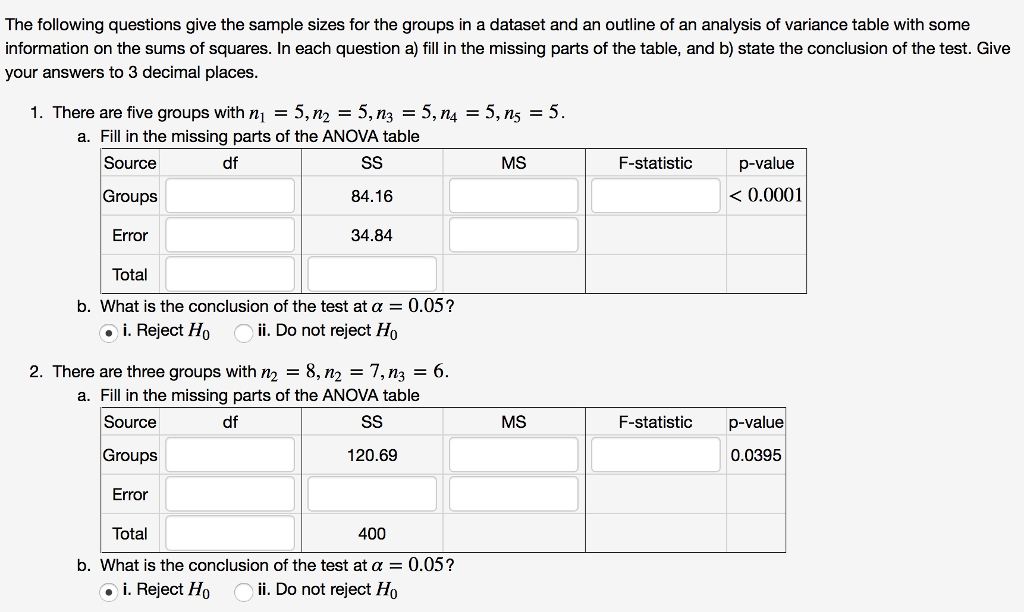Click the Groups MS input box in question 1

coord(513,195)
